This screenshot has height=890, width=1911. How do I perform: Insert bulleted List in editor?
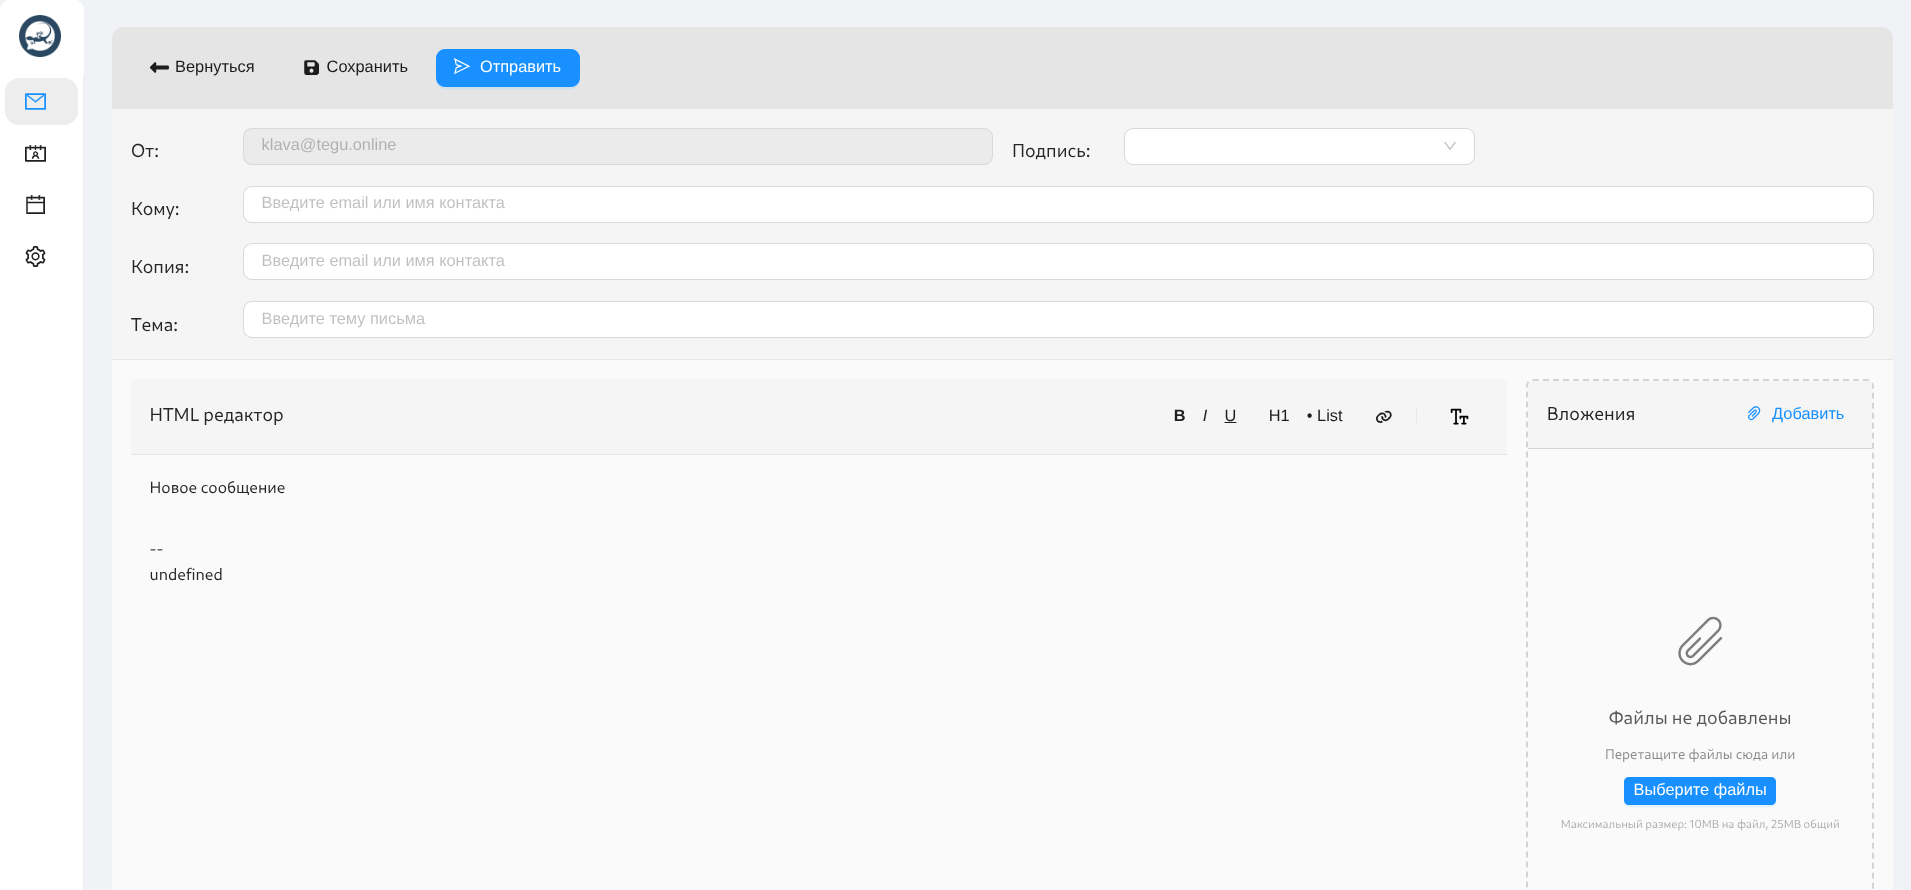tap(1325, 416)
